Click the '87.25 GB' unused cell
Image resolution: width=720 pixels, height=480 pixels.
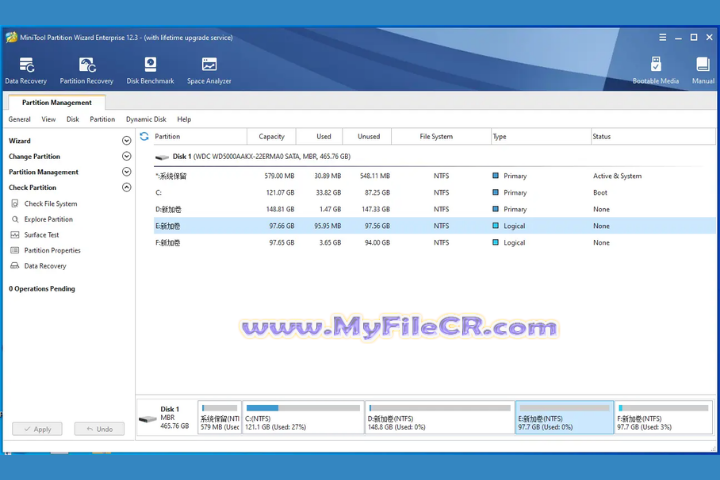[377, 192]
